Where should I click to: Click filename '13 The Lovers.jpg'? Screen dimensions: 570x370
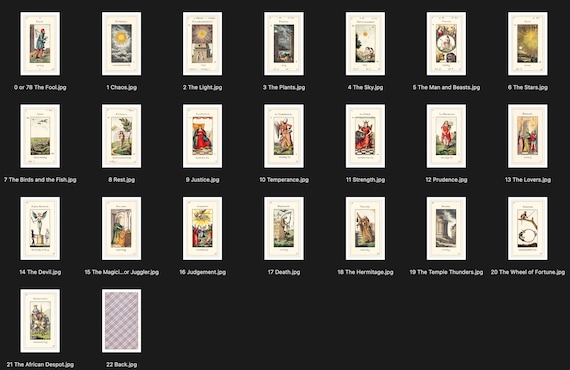(528, 180)
